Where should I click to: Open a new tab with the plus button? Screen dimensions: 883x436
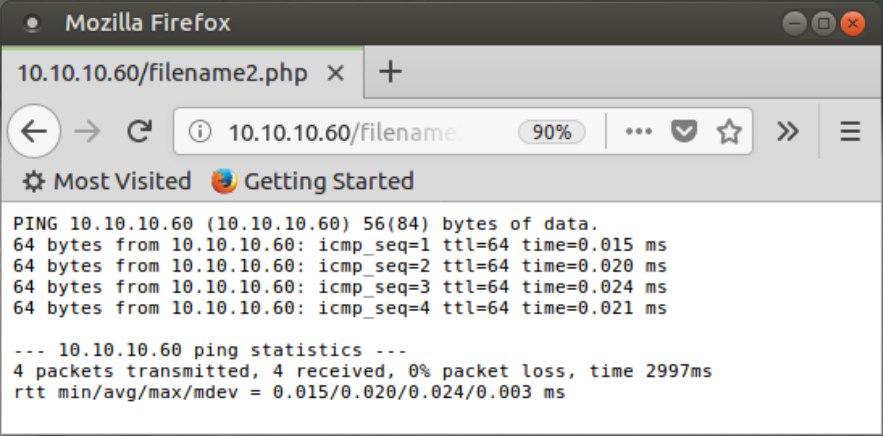pos(390,72)
